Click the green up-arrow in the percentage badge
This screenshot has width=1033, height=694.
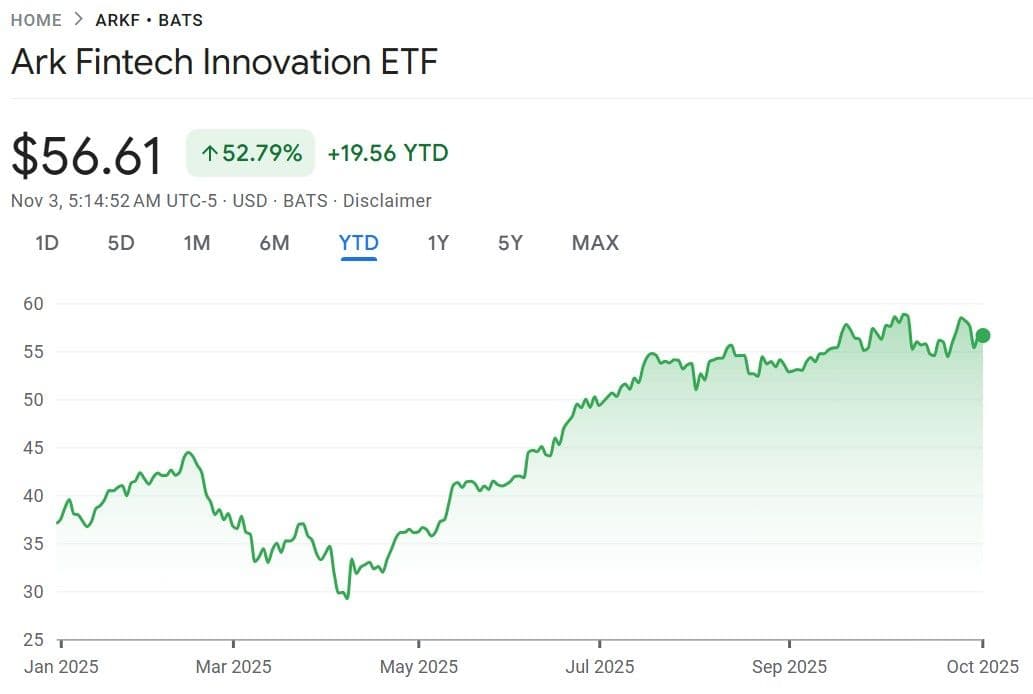pyautogui.click(x=209, y=153)
